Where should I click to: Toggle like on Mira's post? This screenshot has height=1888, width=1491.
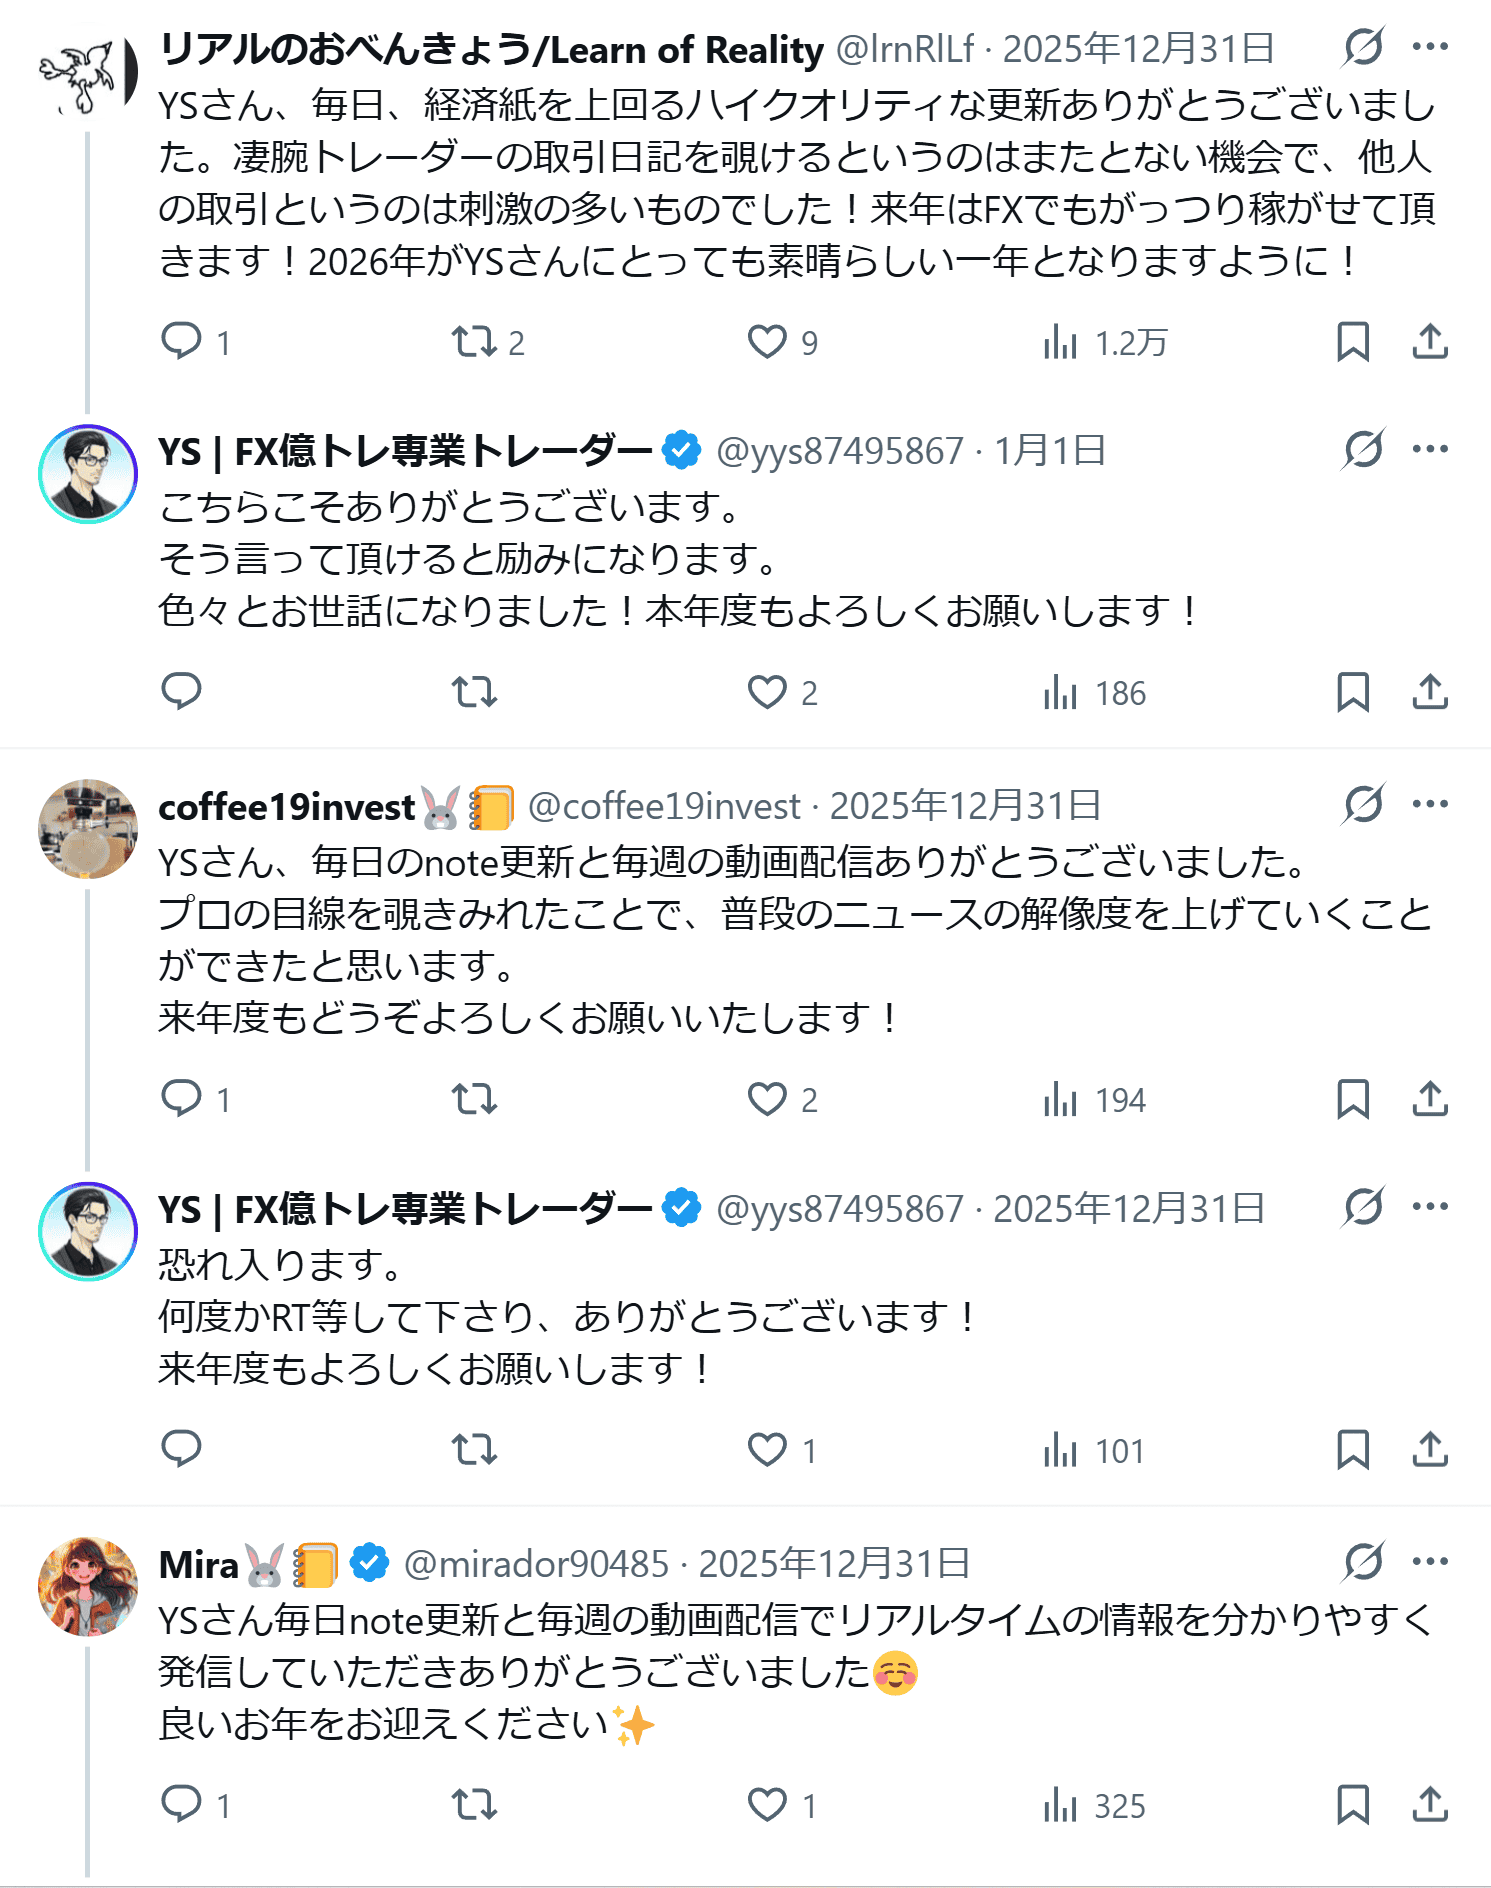767,1805
